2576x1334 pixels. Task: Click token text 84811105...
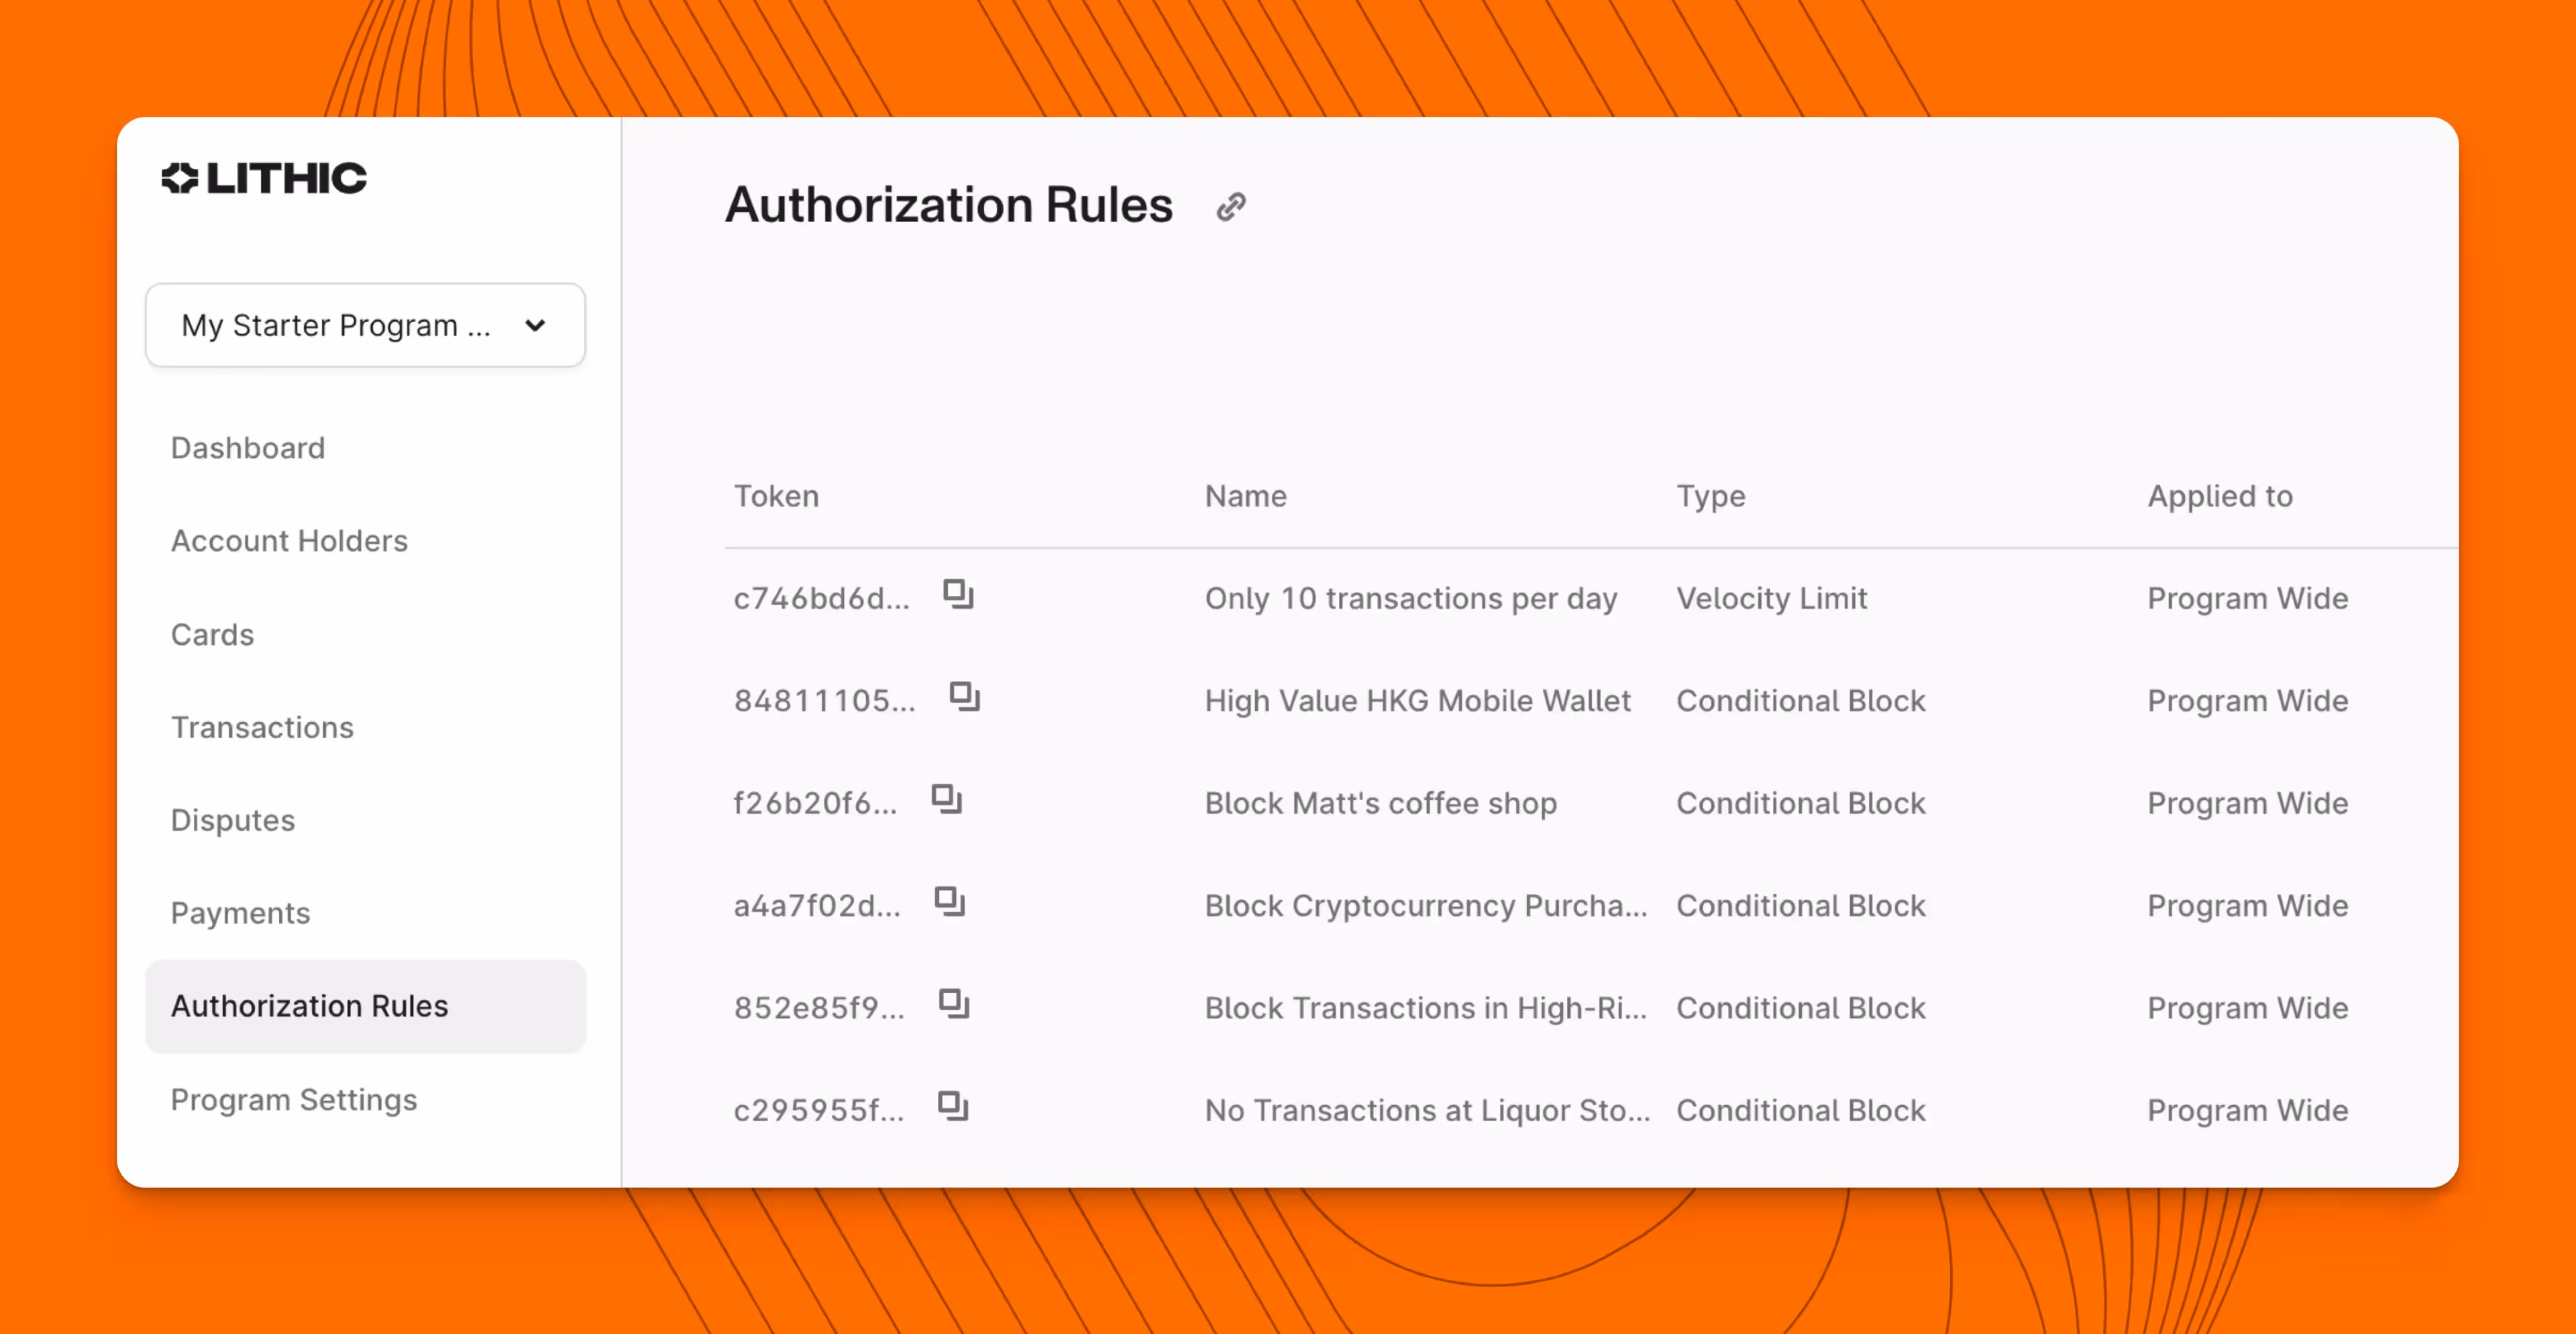point(824,701)
